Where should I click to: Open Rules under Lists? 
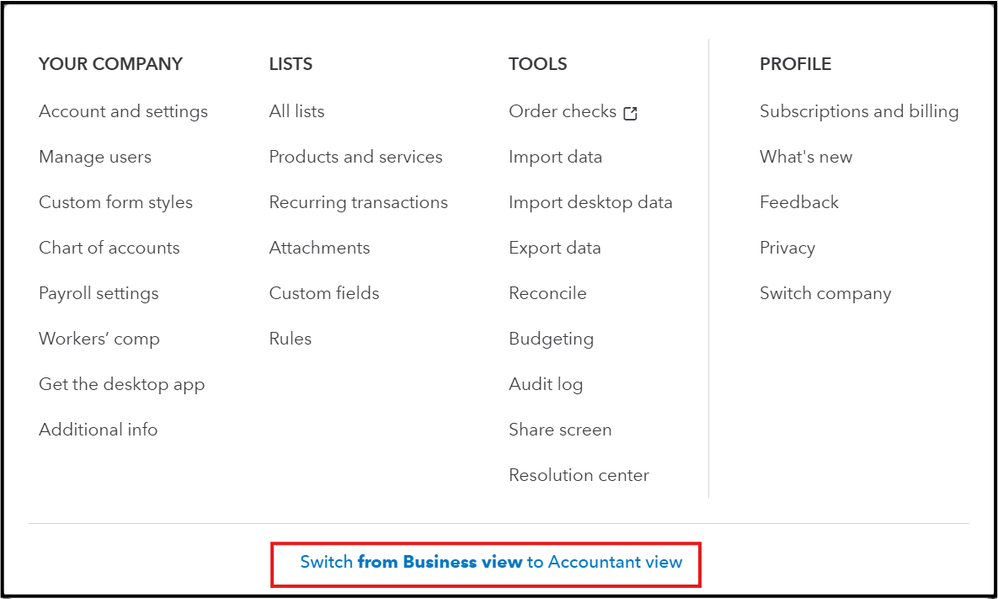pos(290,339)
